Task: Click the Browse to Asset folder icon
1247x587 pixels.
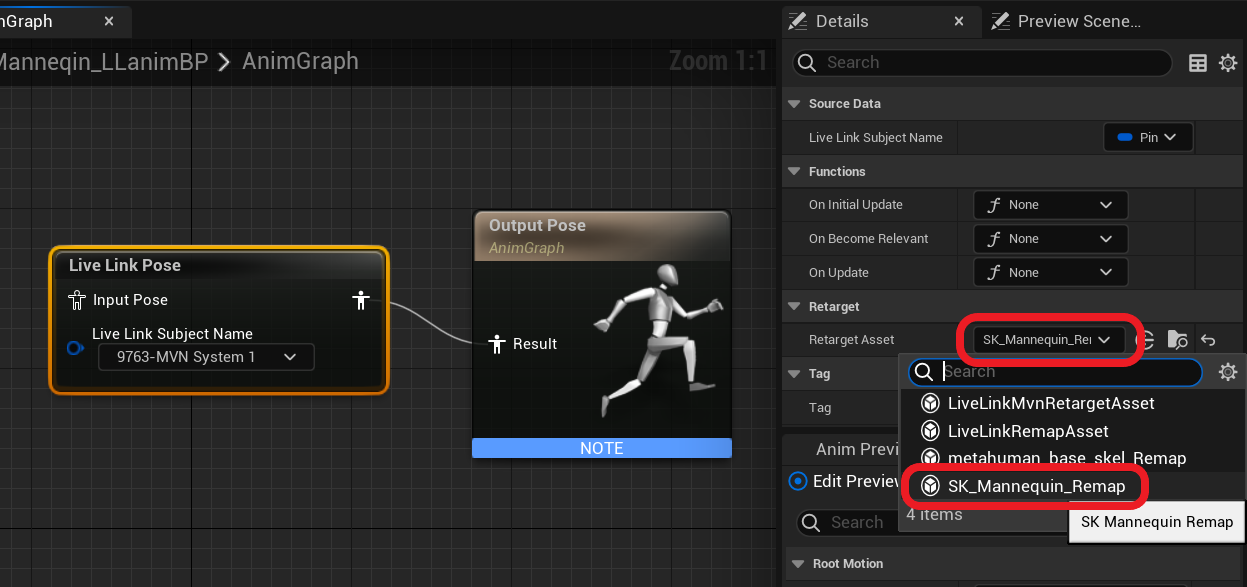Action: (x=1178, y=340)
